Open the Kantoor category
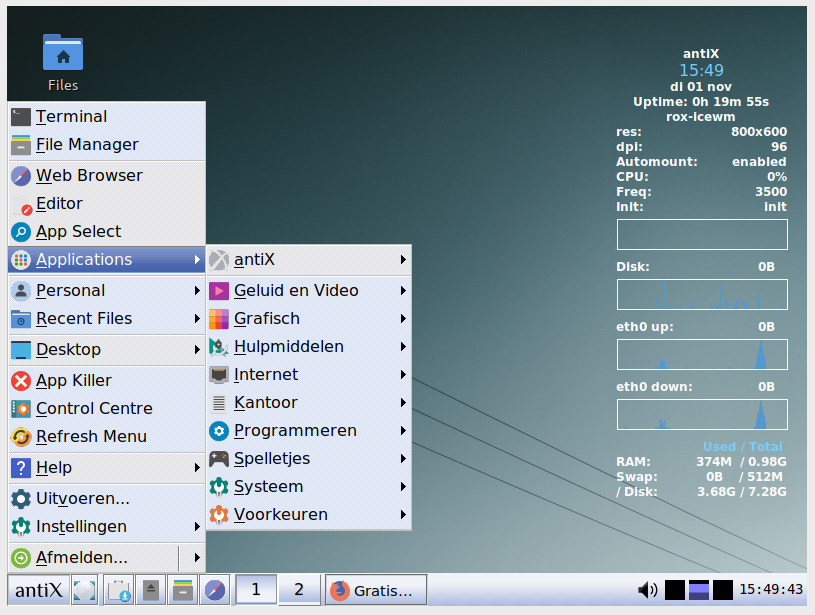This screenshot has height=615, width=815. (x=266, y=403)
